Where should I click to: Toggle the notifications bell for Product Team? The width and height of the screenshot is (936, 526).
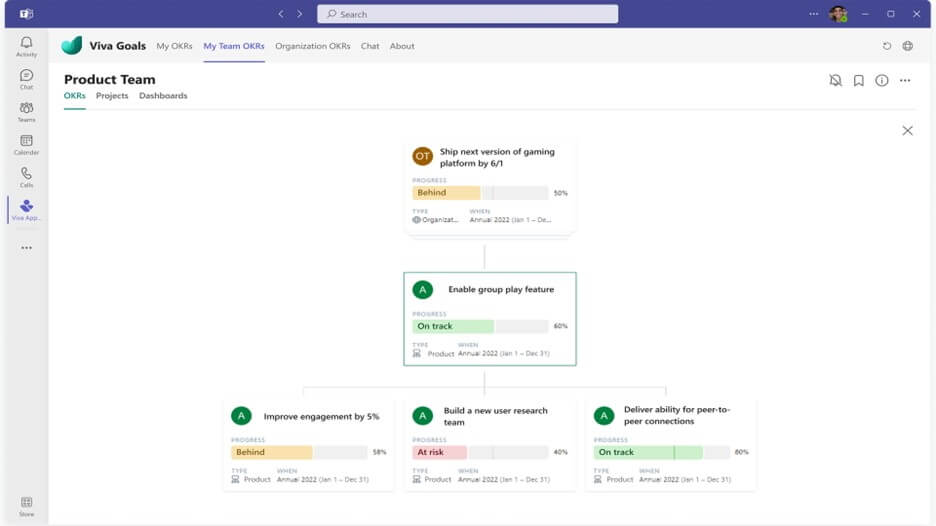(x=835, y=80)
